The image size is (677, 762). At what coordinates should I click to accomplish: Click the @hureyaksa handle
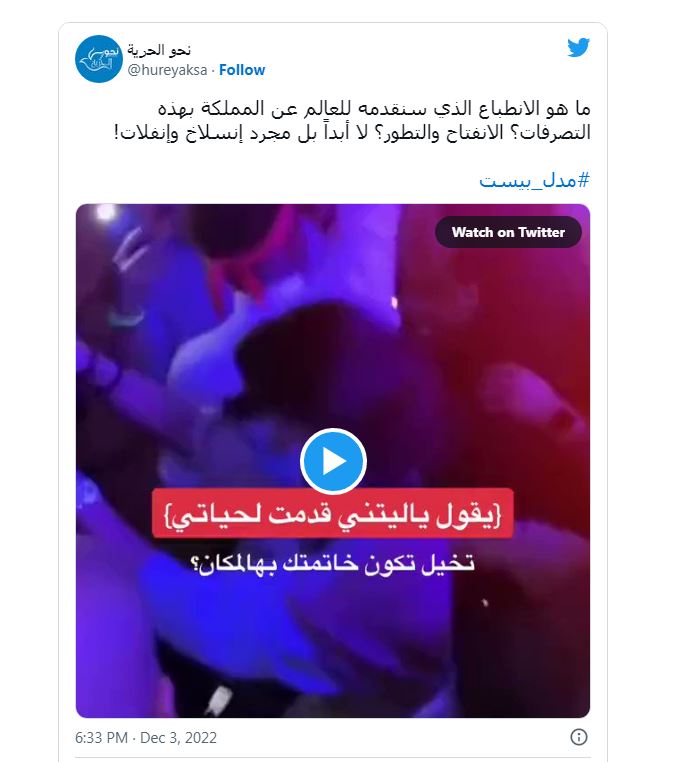click(167, 70)
